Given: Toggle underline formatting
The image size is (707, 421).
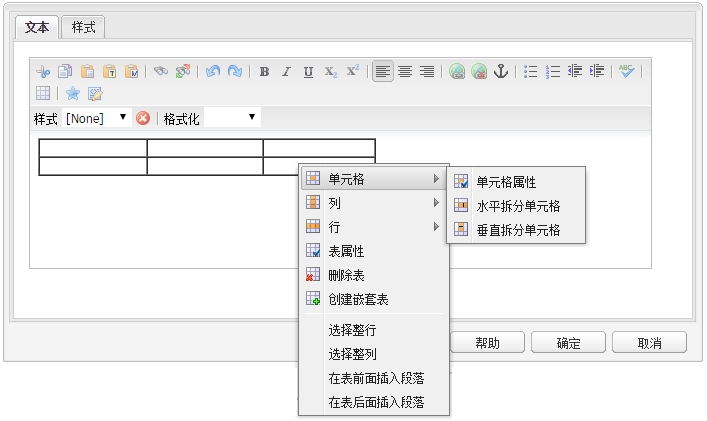Looking at the screenshot, I should click(308, 71).
